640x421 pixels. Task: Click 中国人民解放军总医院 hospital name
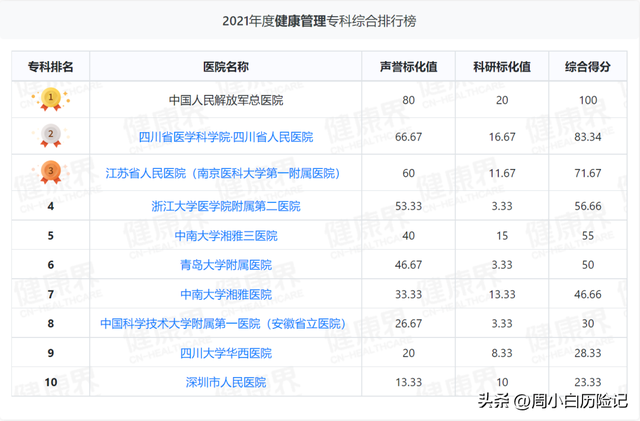click(x=226, y=100)
